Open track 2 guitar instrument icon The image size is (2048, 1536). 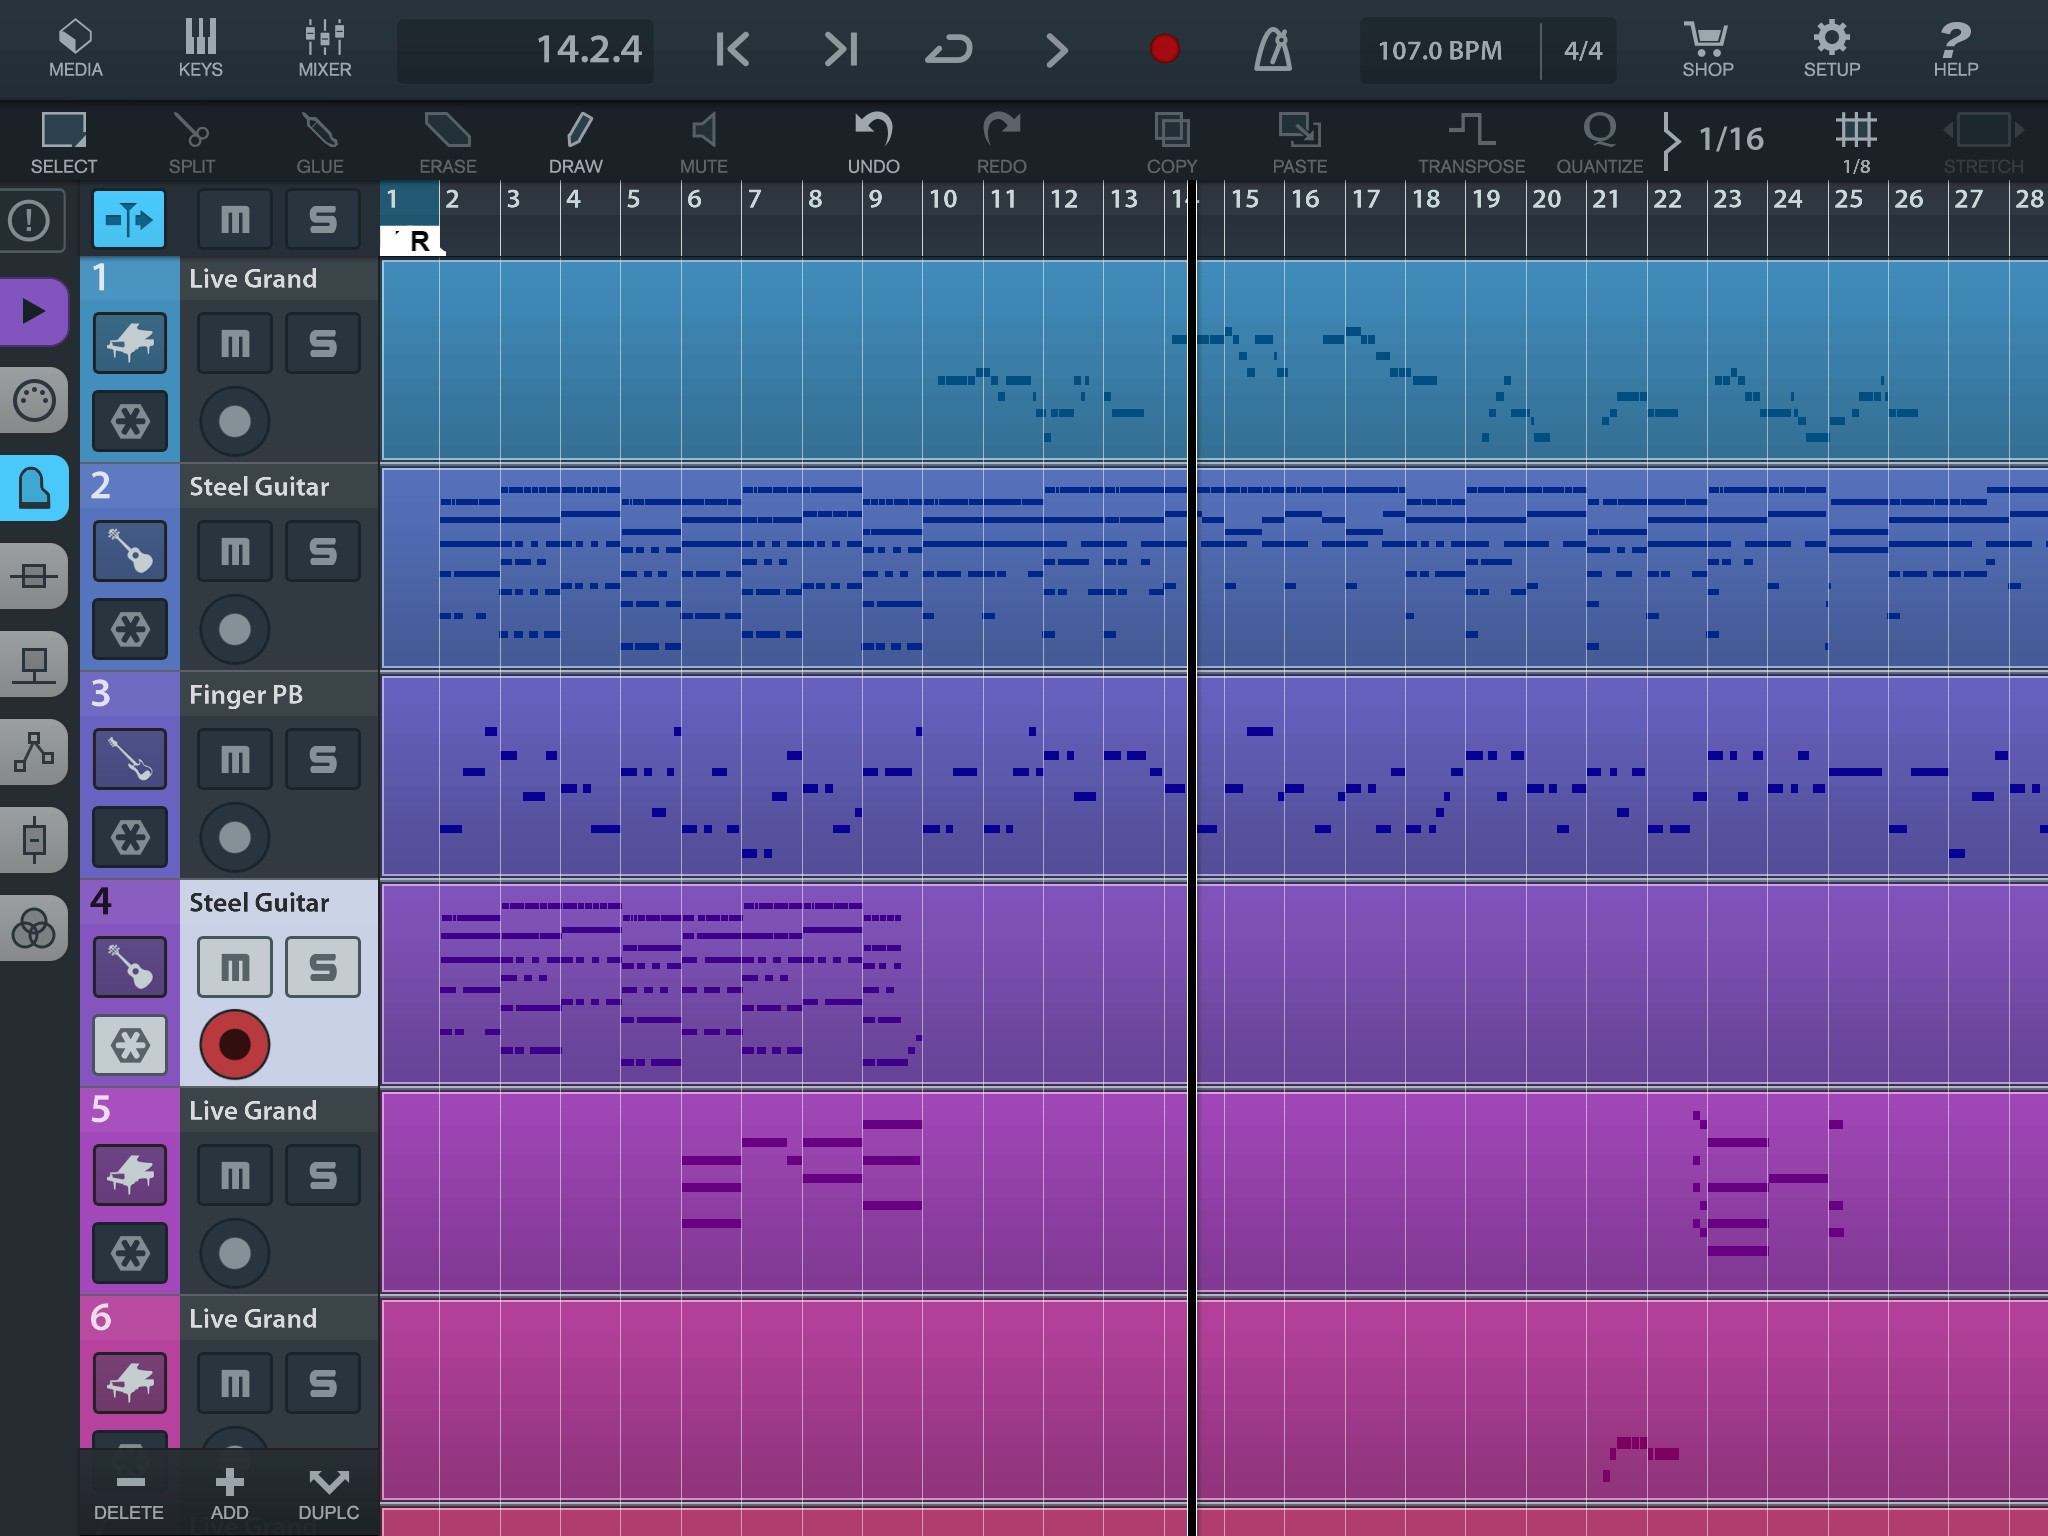click(130, 551)
